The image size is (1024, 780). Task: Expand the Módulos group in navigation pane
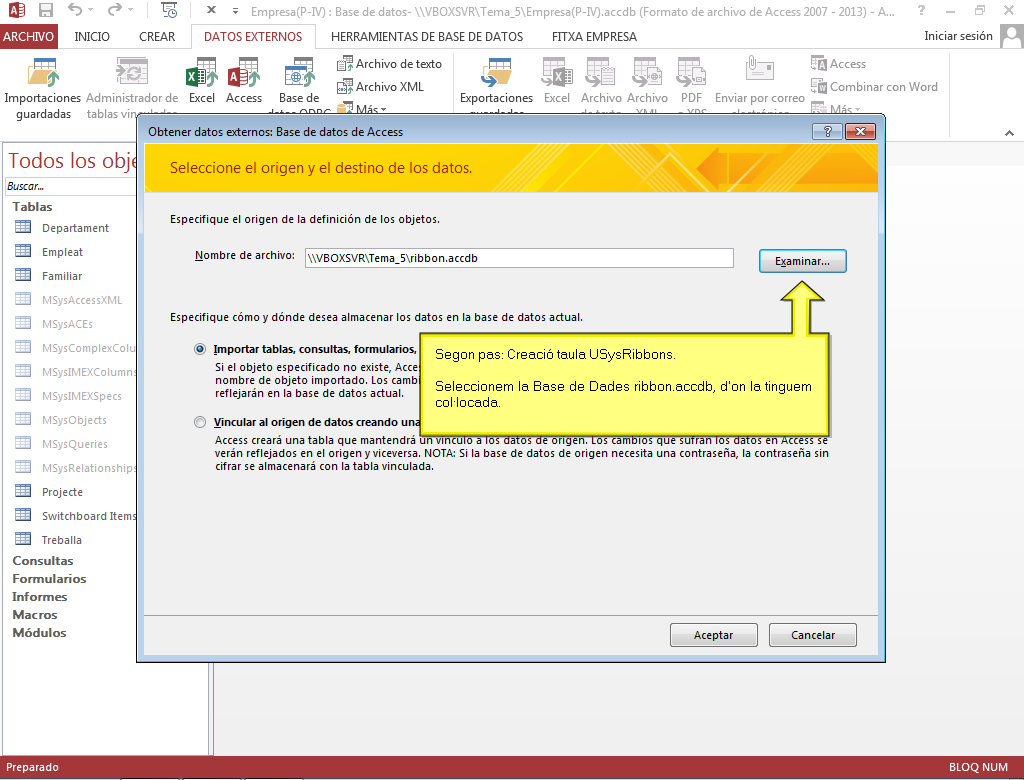point(39,633)
